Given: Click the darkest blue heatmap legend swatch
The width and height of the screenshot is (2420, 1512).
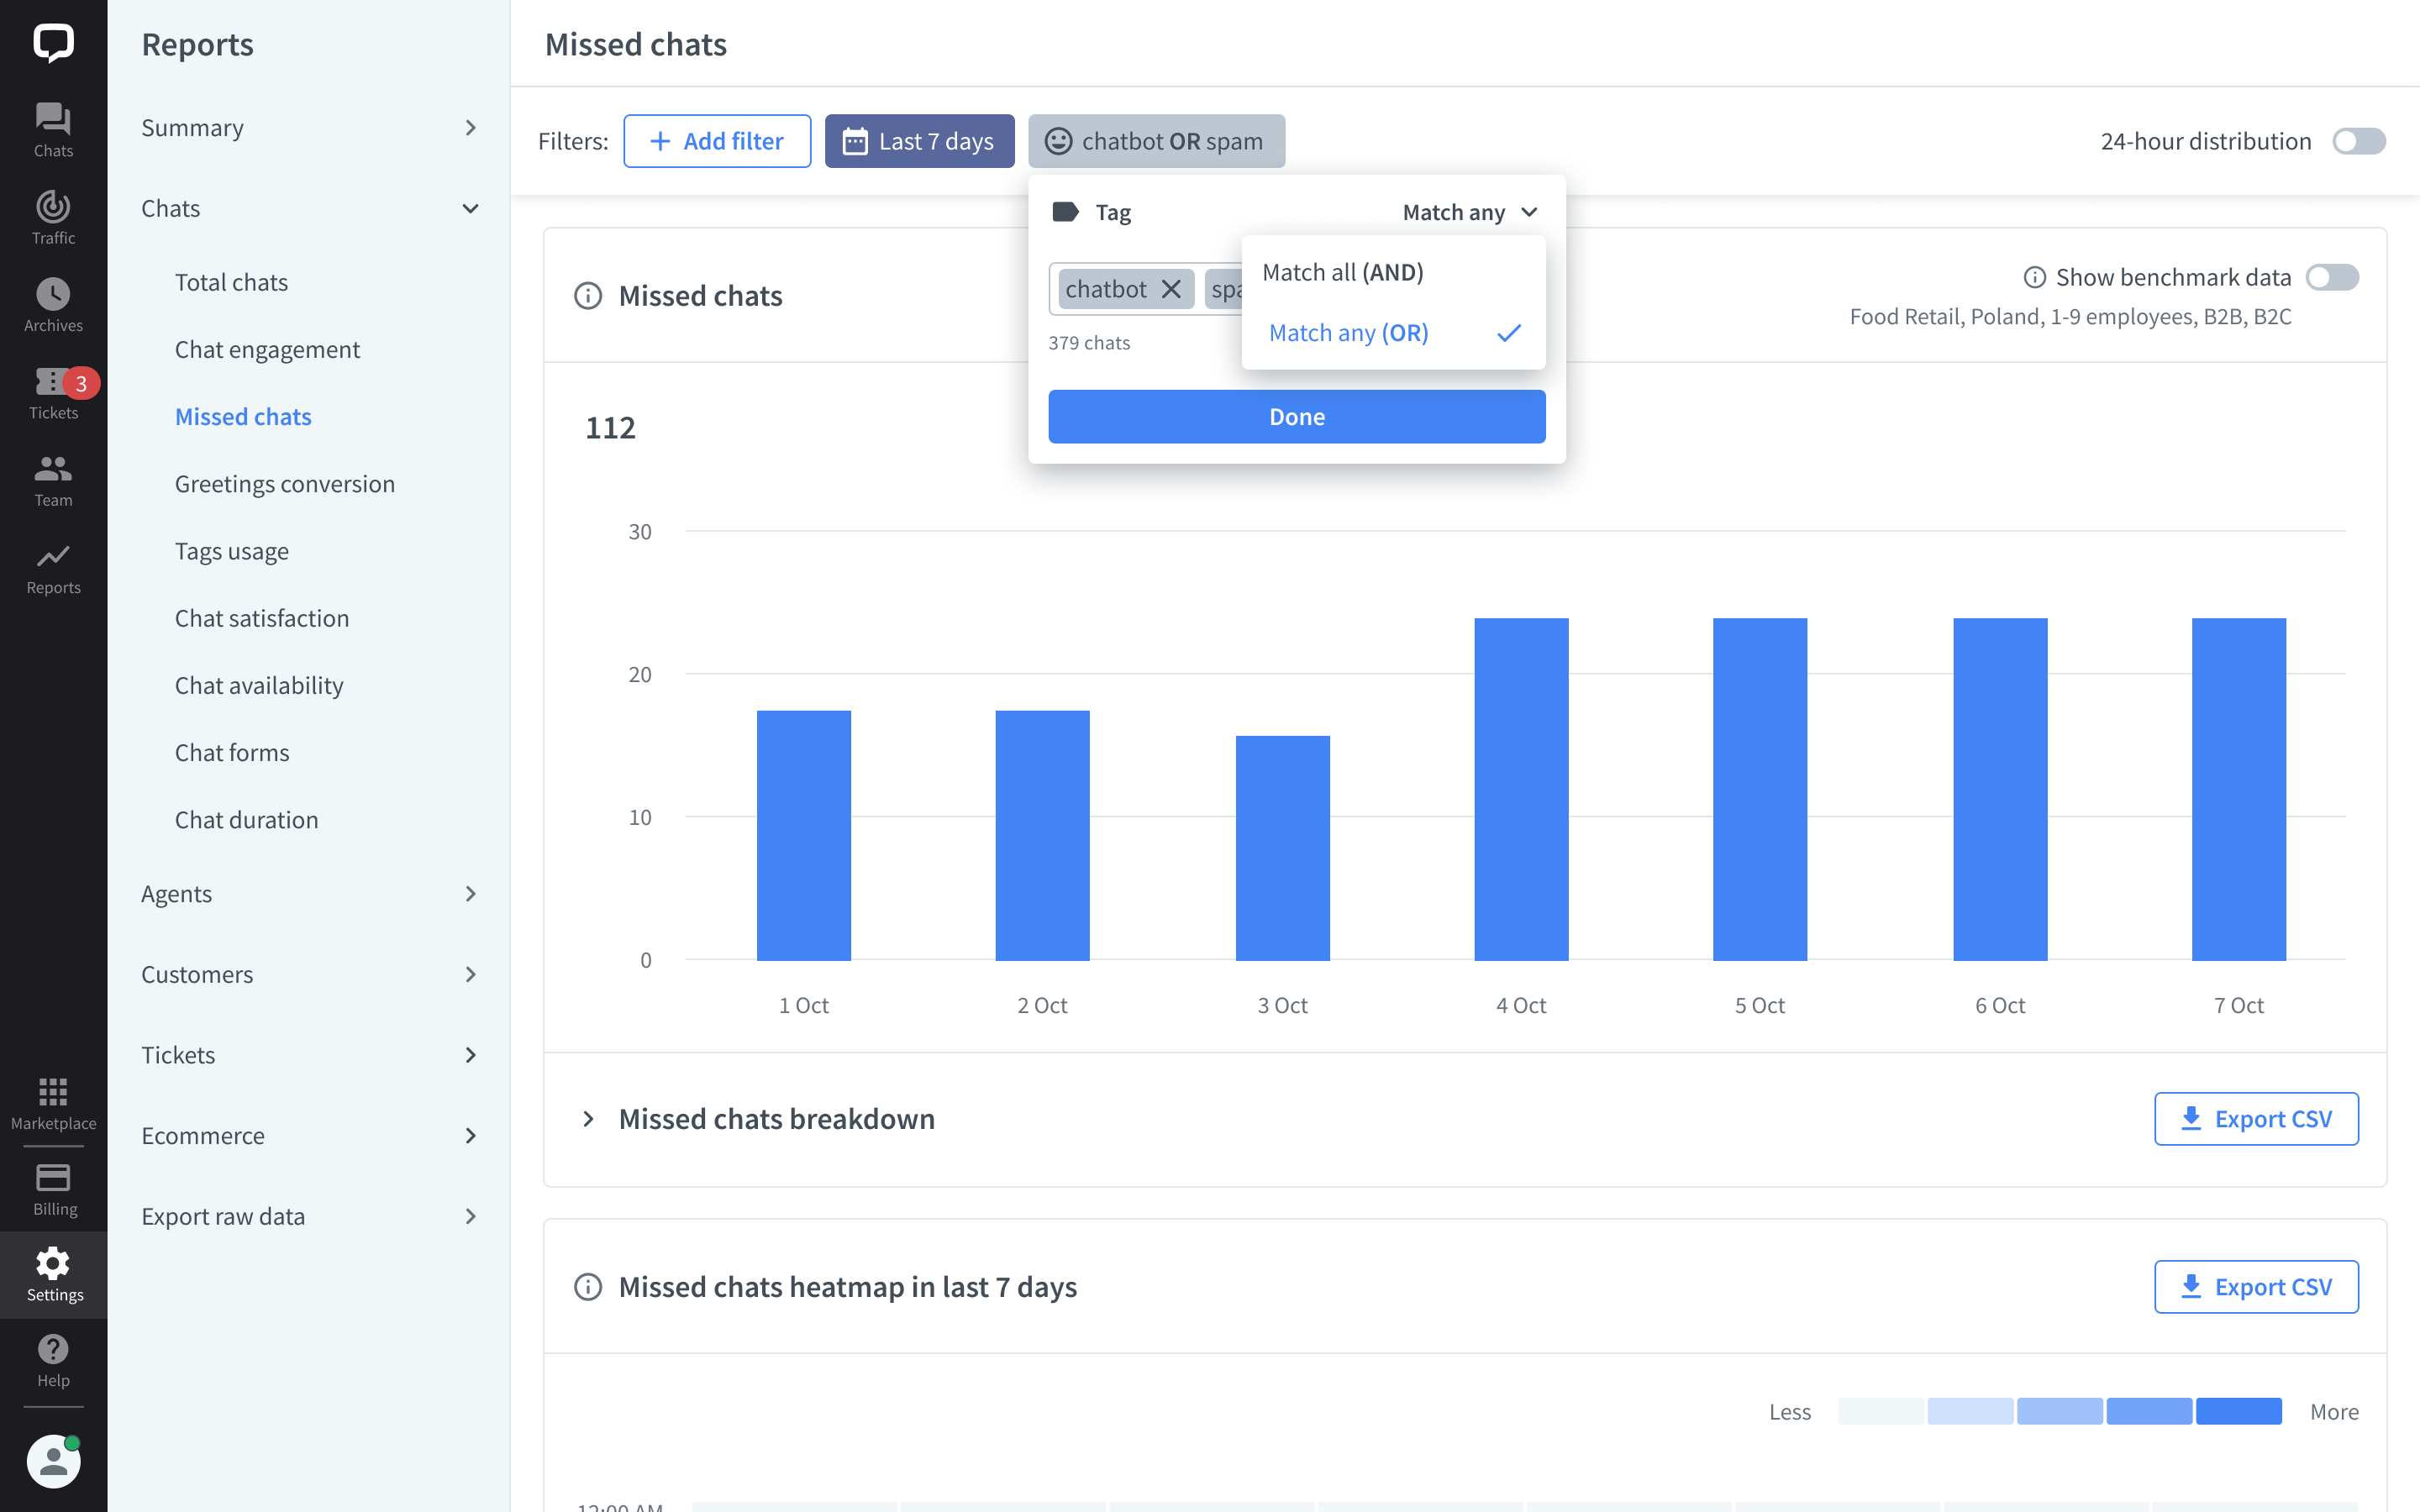Looking at the screenshot, I should 2238,1411.
